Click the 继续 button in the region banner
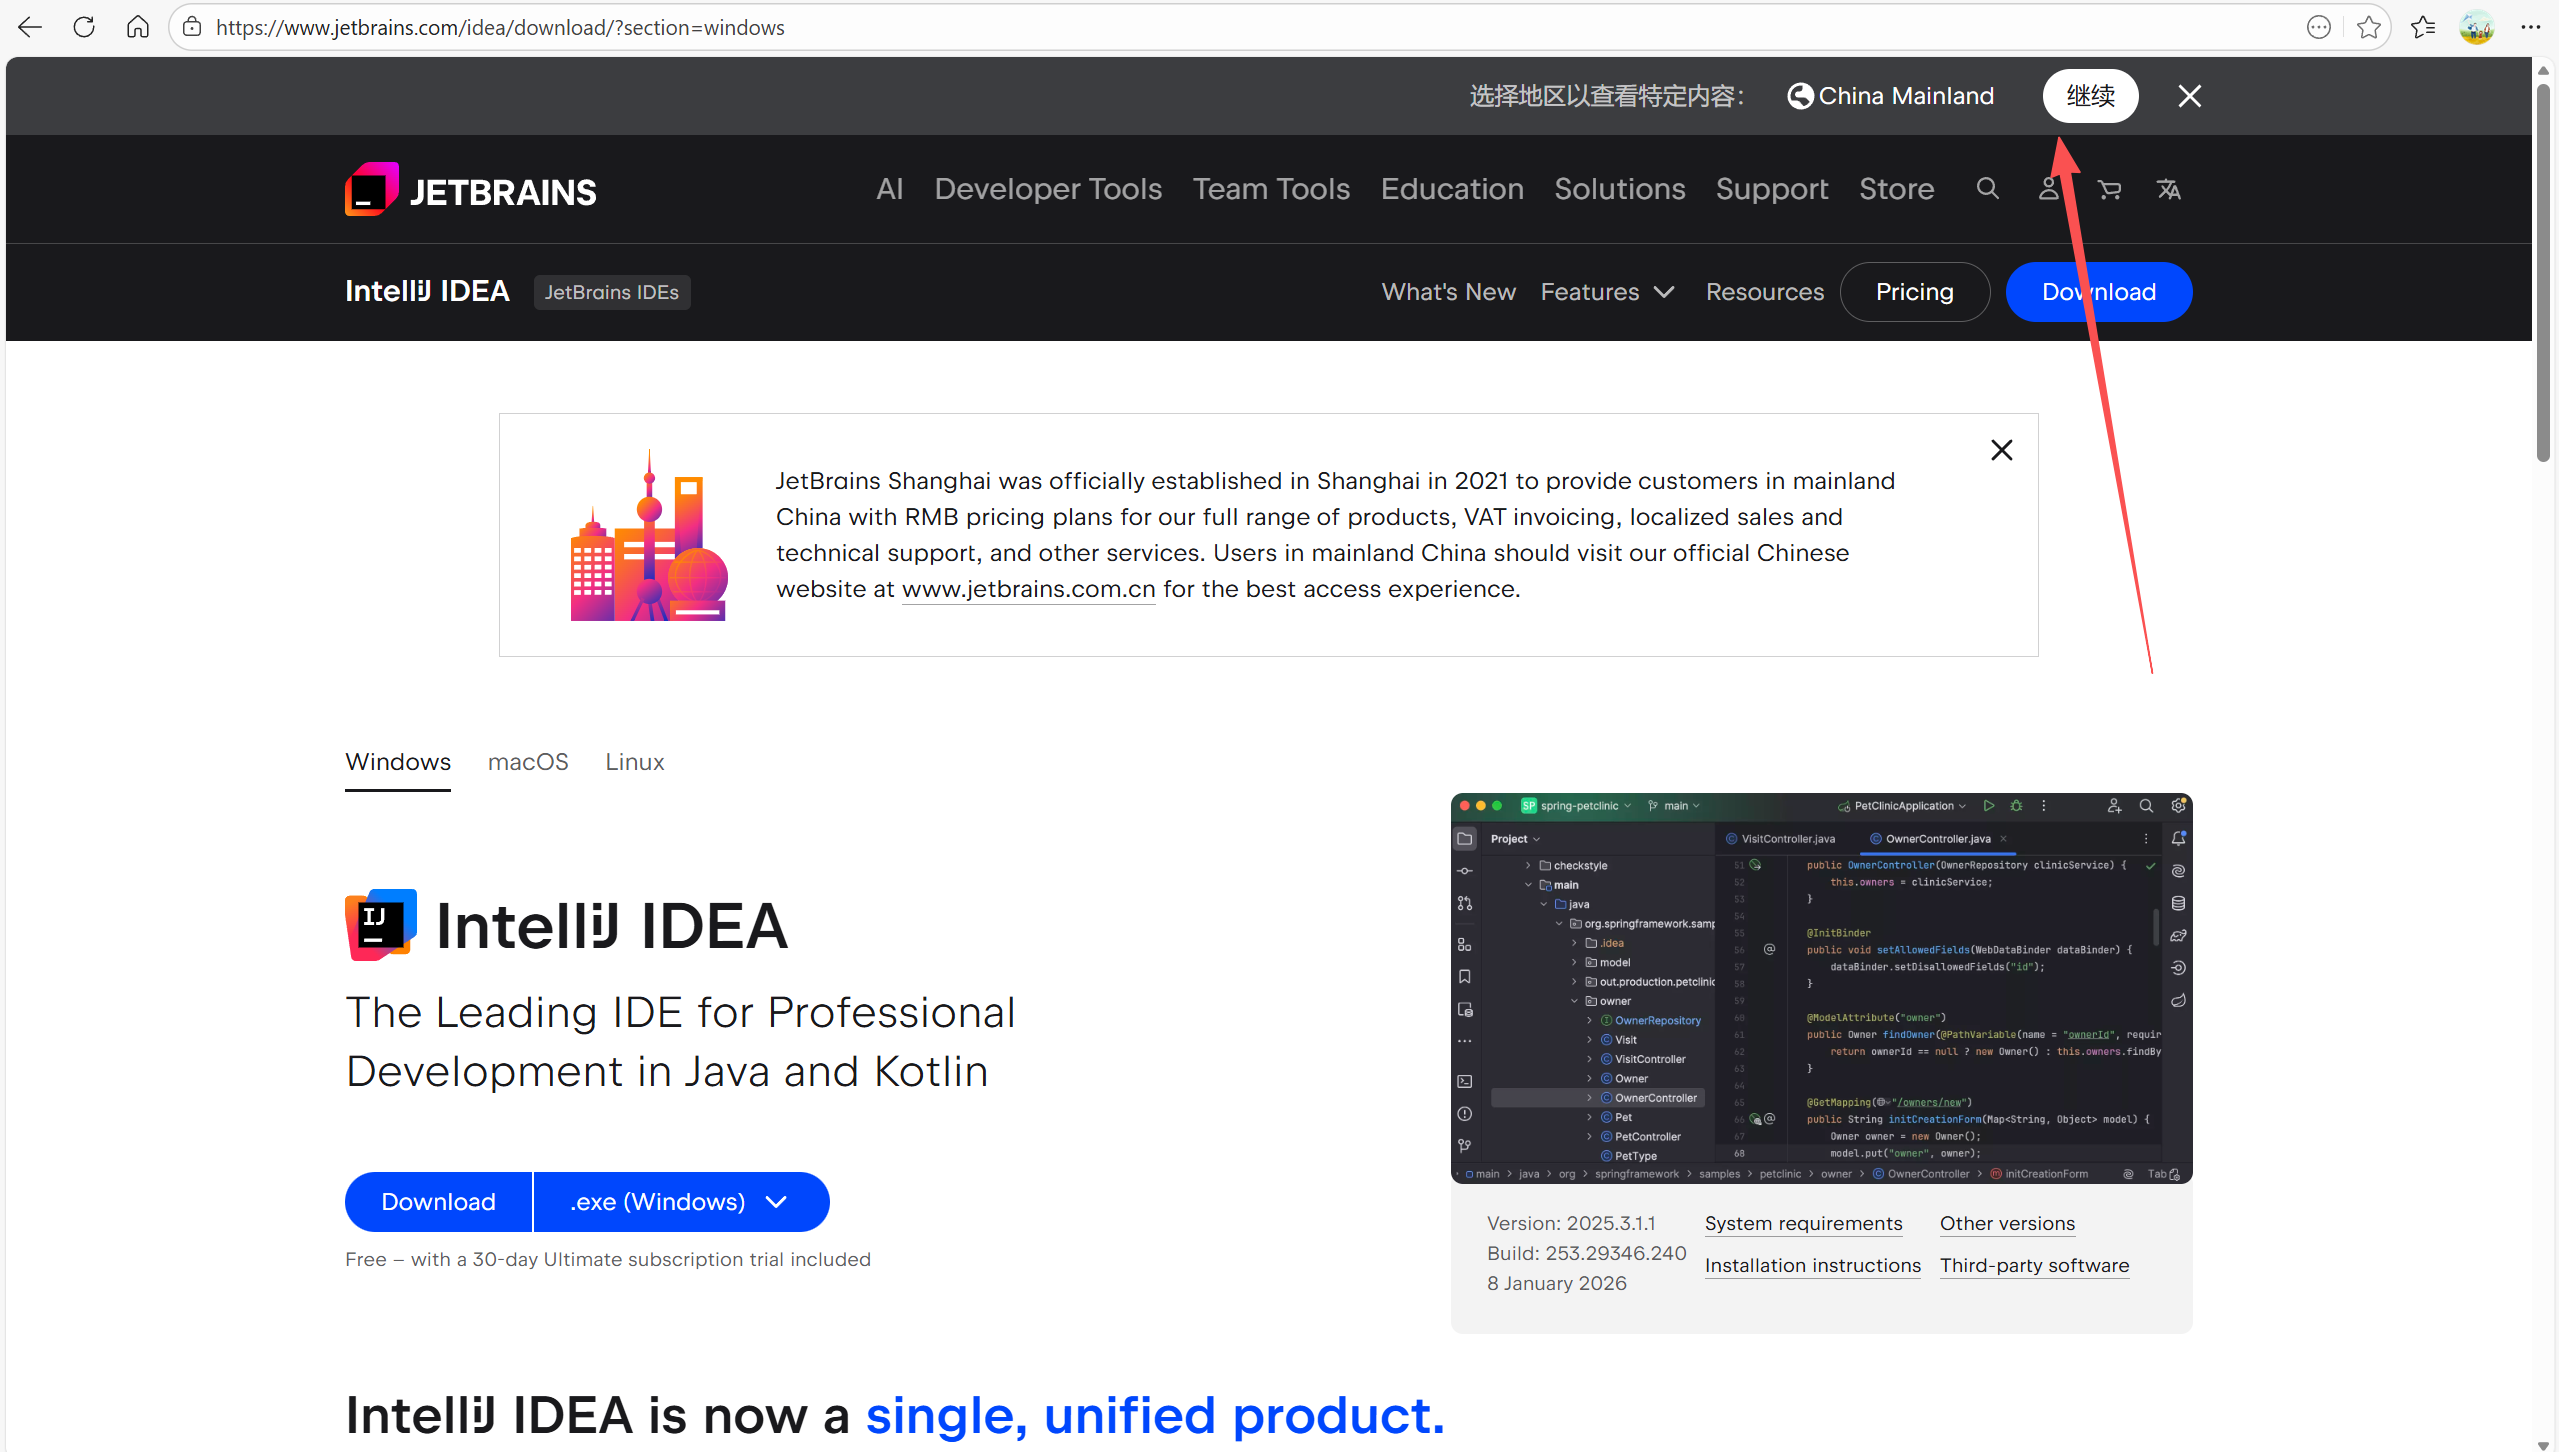Image resolution: width=2559 pixels, height=1452 pixels. [2090, 95]
